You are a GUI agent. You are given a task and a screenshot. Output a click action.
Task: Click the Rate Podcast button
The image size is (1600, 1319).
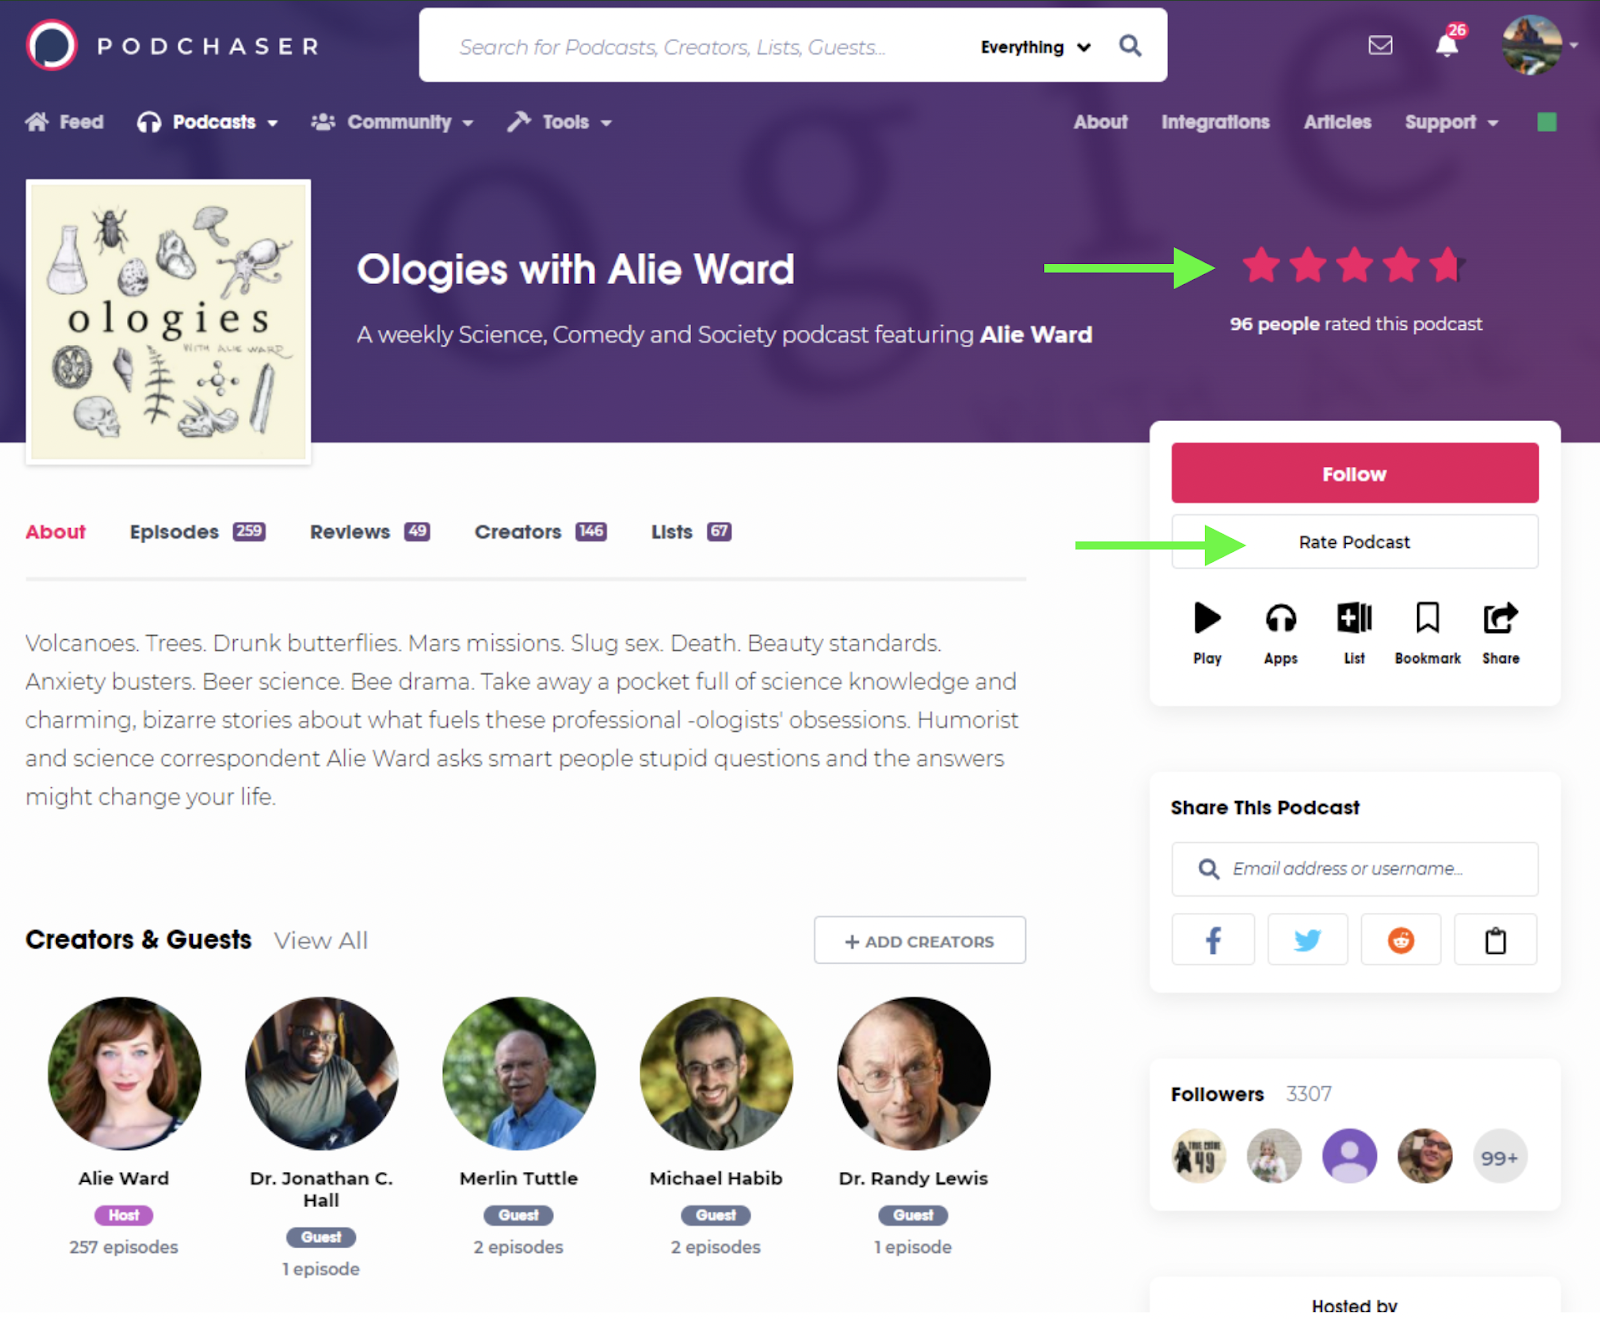(1355, 542)
